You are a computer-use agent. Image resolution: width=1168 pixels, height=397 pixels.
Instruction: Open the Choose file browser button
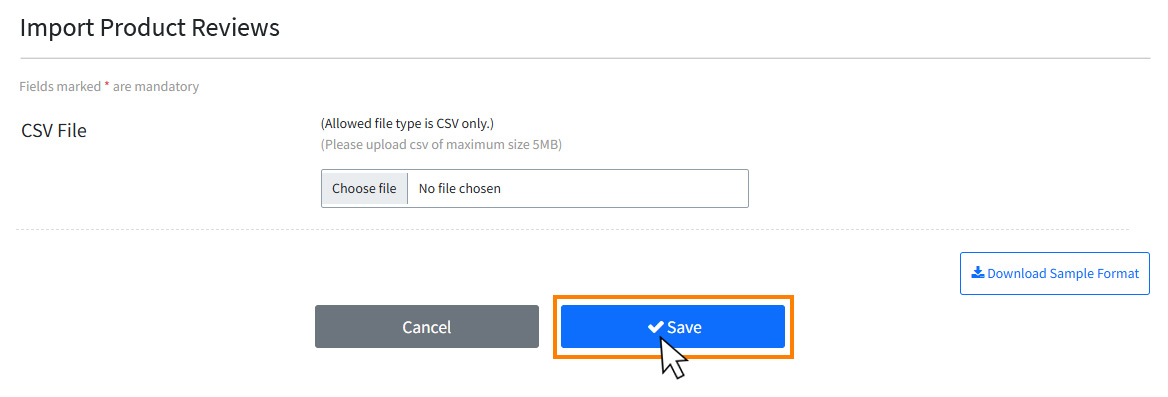click(x=364, y=188)
